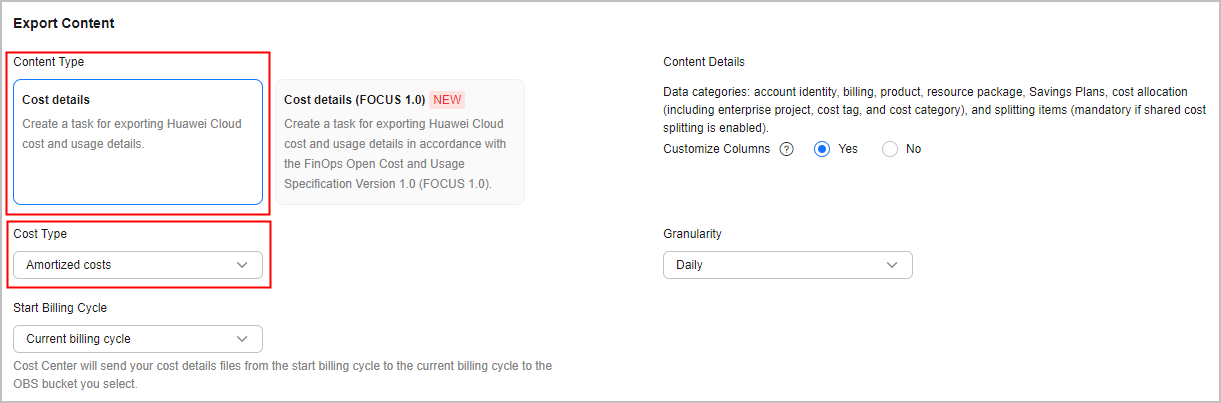1221x403 pixels.
Task: Choose the Cost details (FOCUS 1.0) card
Action: click(400, 142)
